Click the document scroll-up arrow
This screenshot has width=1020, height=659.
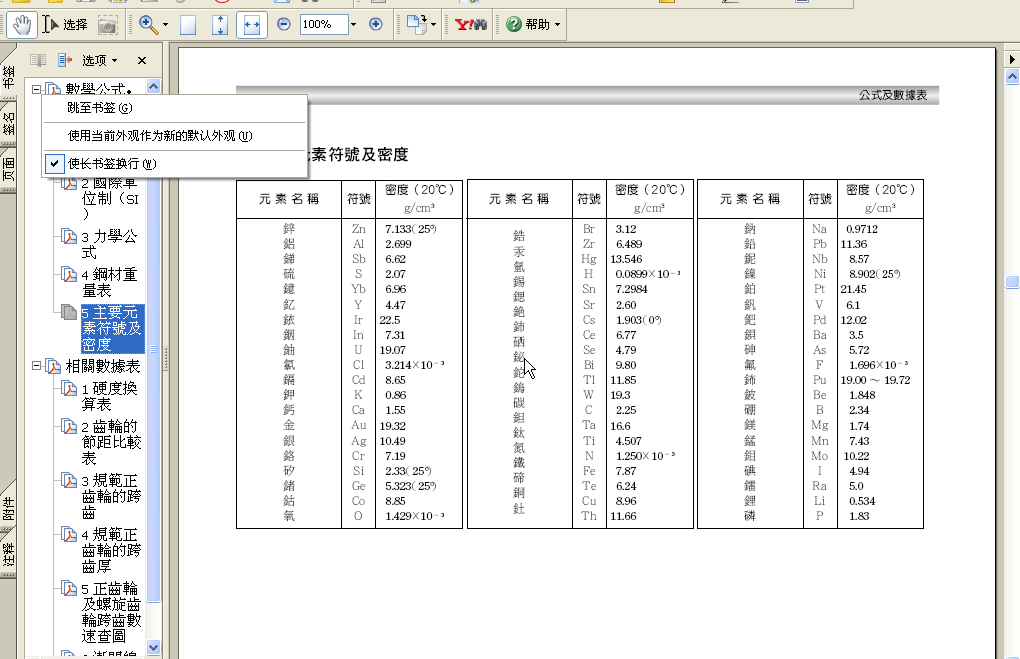coord(1012,77)
